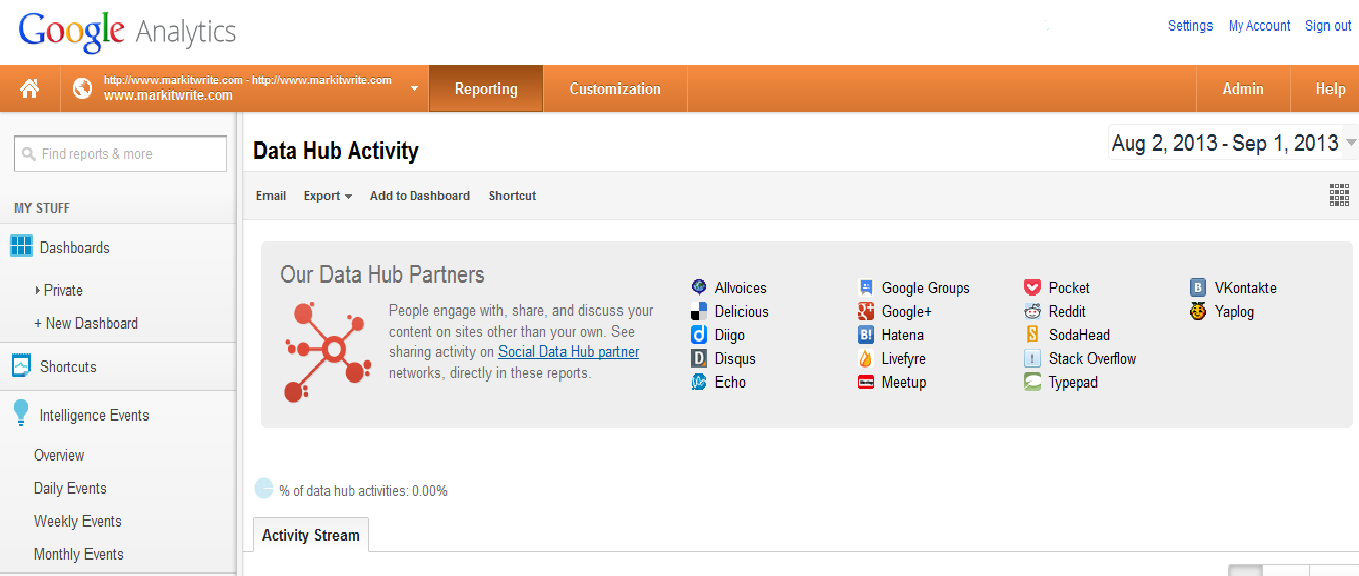This screenshot has width=1359, height=576.
Task: Click the Livefyre flame icon
Action: pyautogui.click(x=866, y=358)
